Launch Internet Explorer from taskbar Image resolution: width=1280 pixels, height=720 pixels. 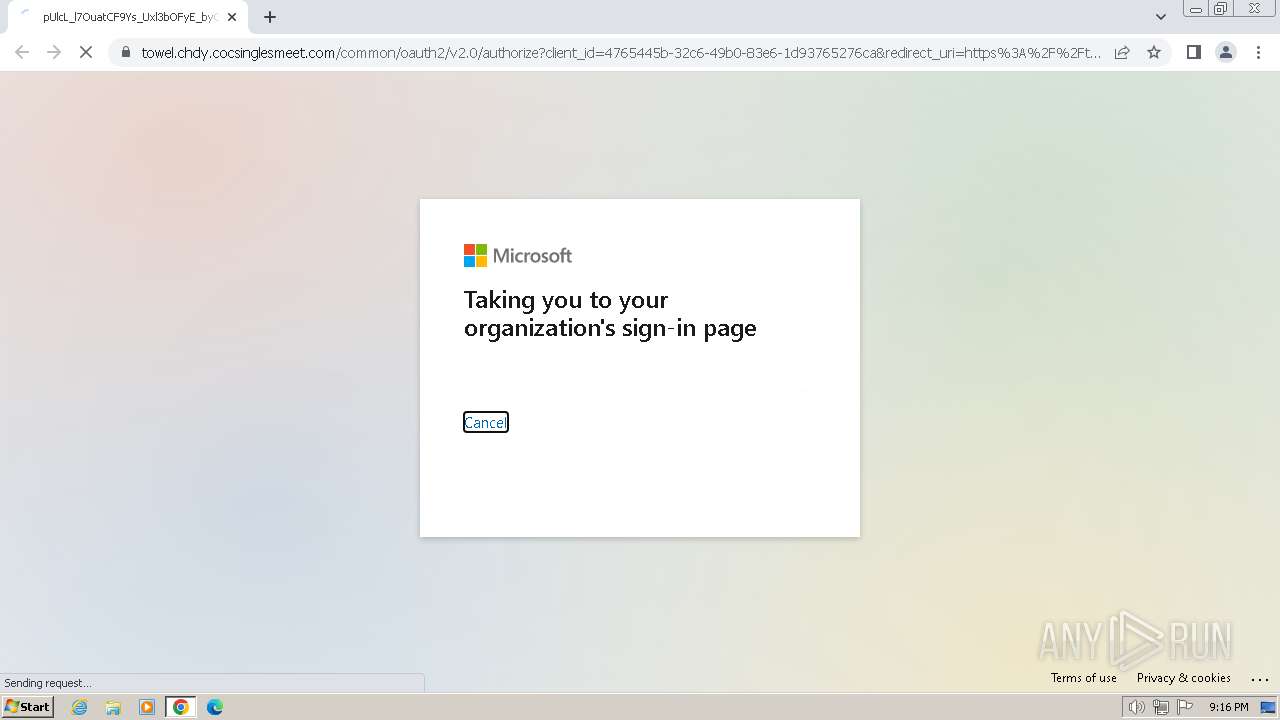click(80, 707)
